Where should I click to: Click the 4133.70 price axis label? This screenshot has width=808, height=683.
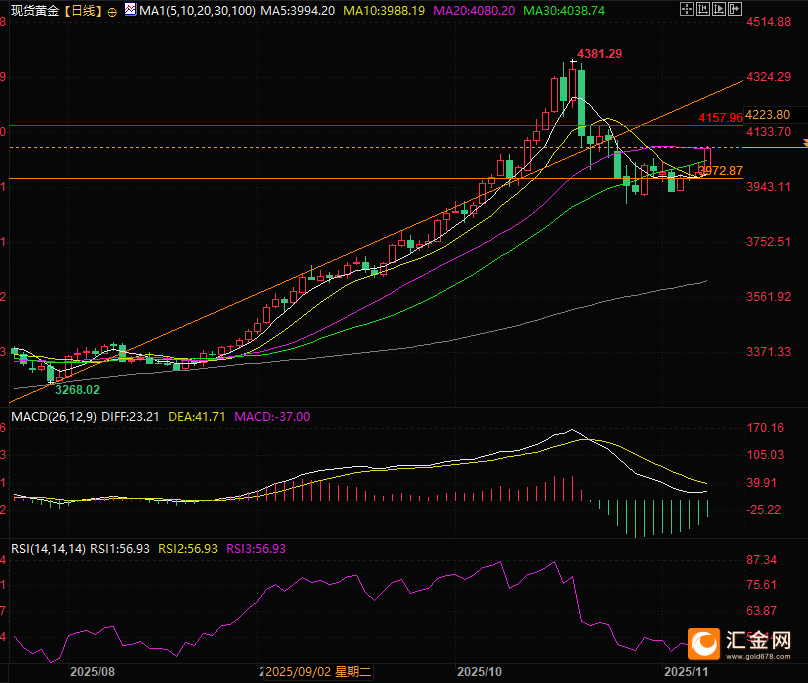(768, 132)
